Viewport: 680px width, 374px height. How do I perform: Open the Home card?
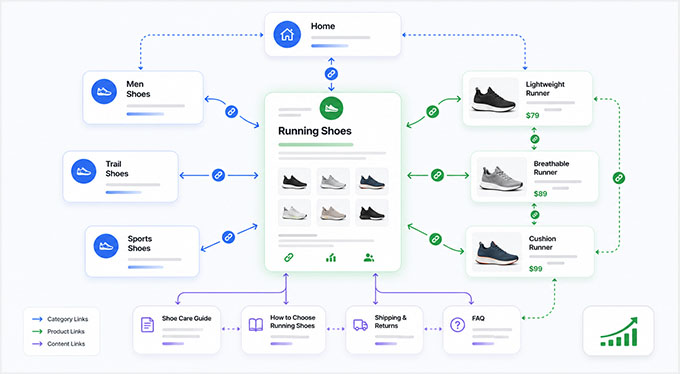pyautogui.click(x=333, y=34)
